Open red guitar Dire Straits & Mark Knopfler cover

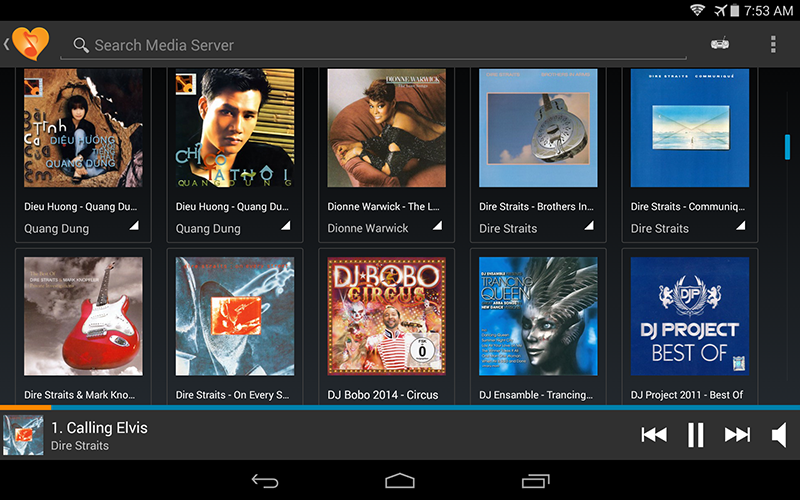pyautogui.click(x=83, y=316)
